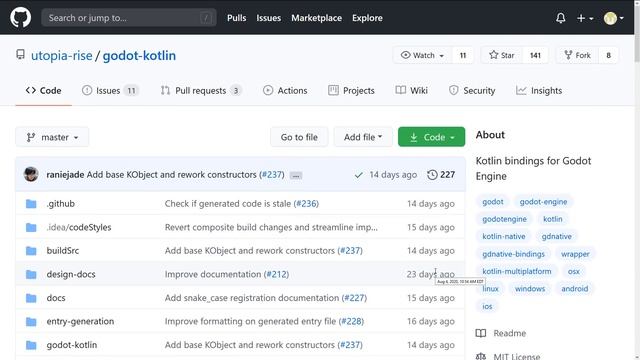Open the .github folder
640x360 pixels.
(60, 204)
